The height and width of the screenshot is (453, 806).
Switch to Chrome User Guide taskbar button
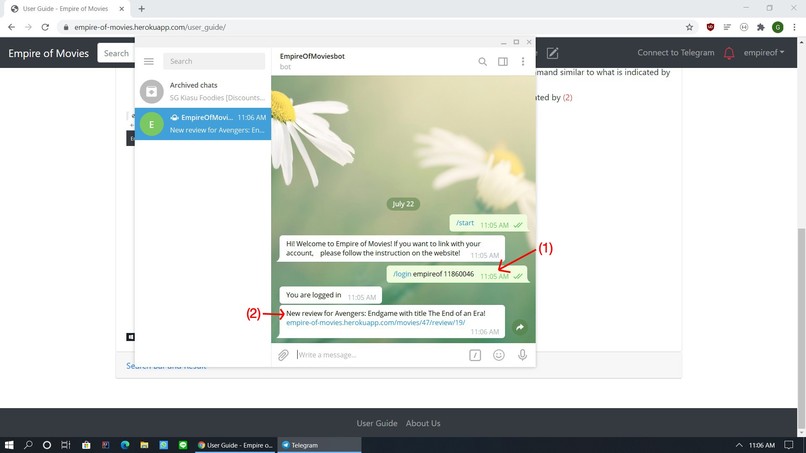235,445
